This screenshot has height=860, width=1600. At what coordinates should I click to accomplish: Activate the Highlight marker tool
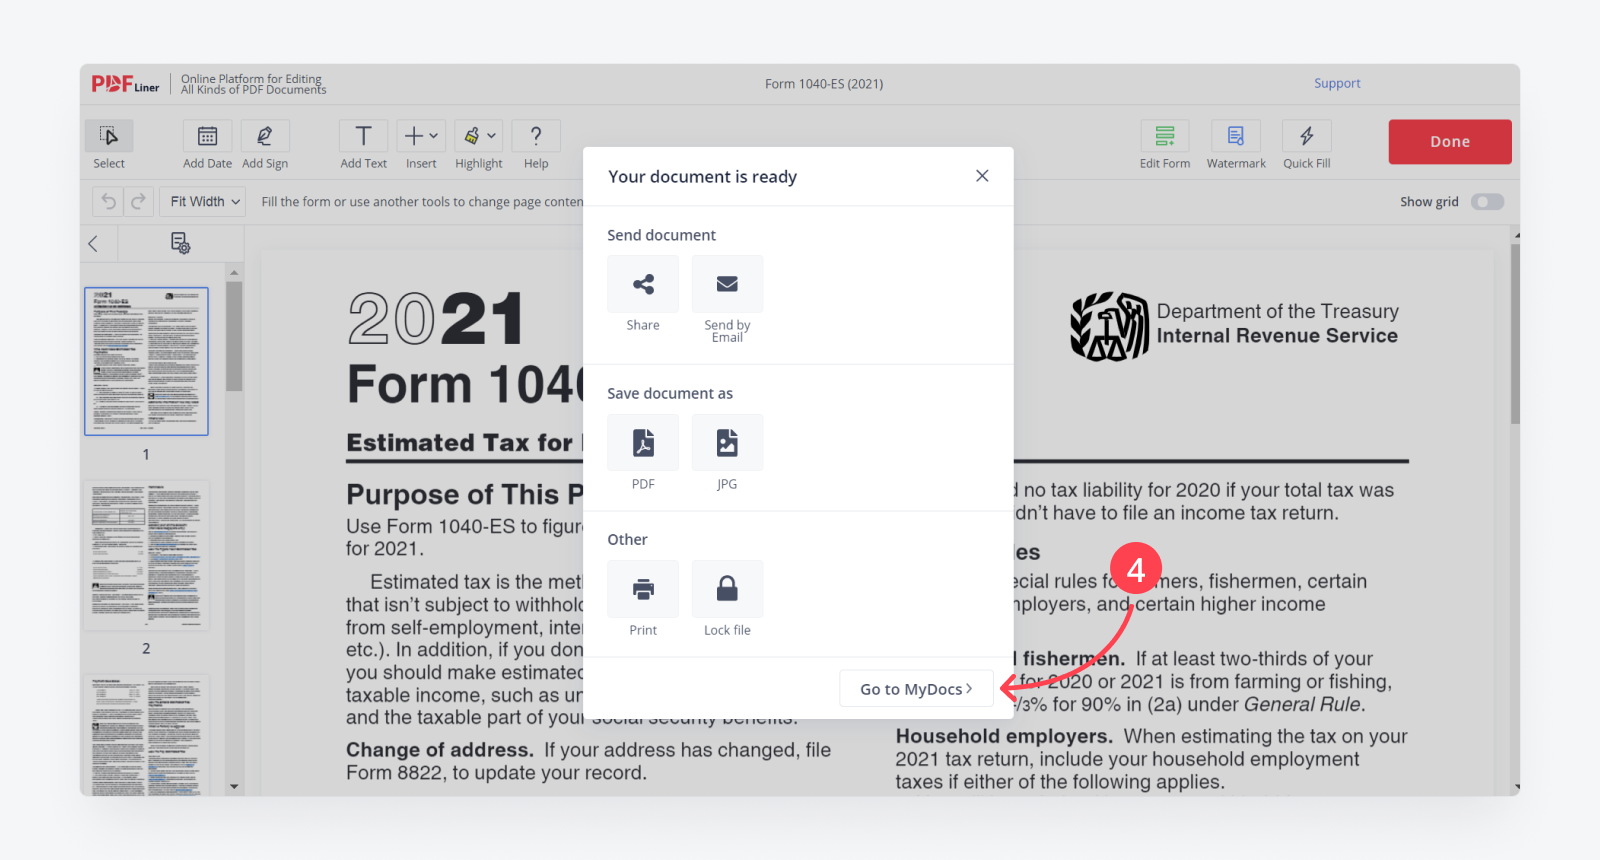point(472,136)
